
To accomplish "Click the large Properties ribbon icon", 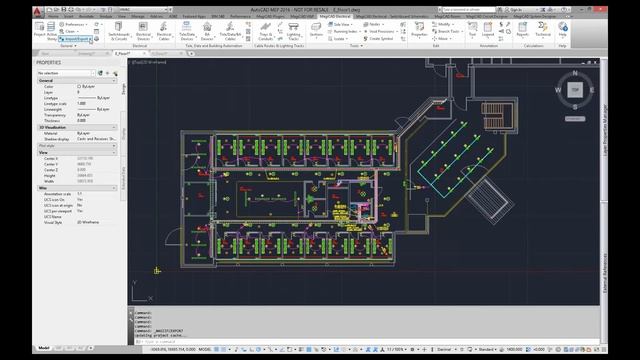I will click(x=419, y=30).
